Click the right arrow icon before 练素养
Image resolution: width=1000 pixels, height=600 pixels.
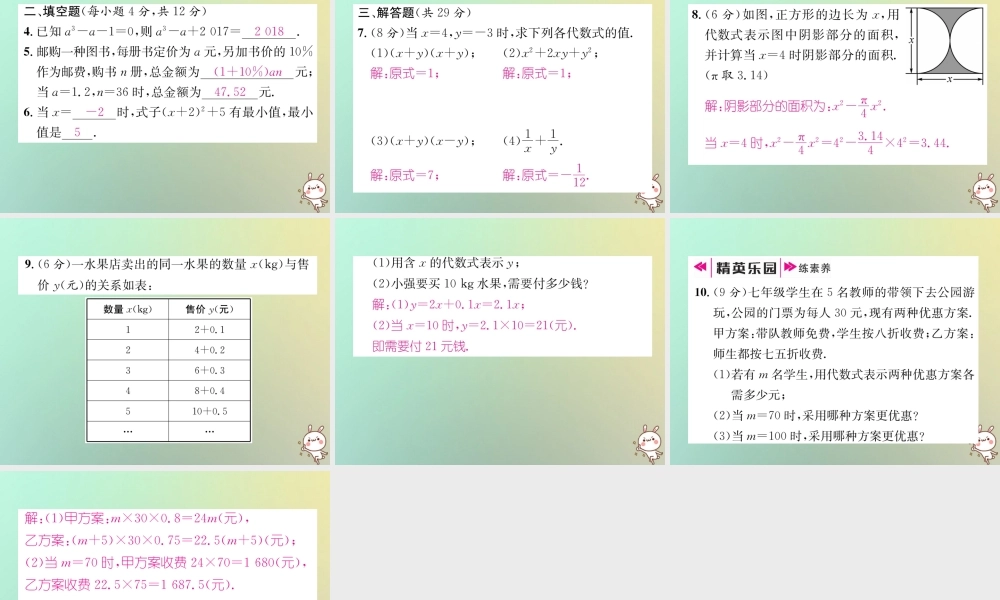790,267
